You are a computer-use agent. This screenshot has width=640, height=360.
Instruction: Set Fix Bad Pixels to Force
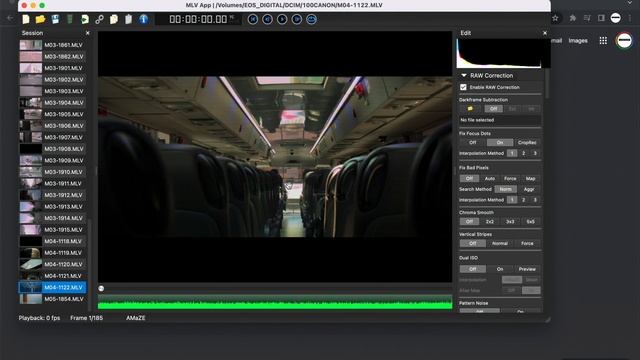510,178
